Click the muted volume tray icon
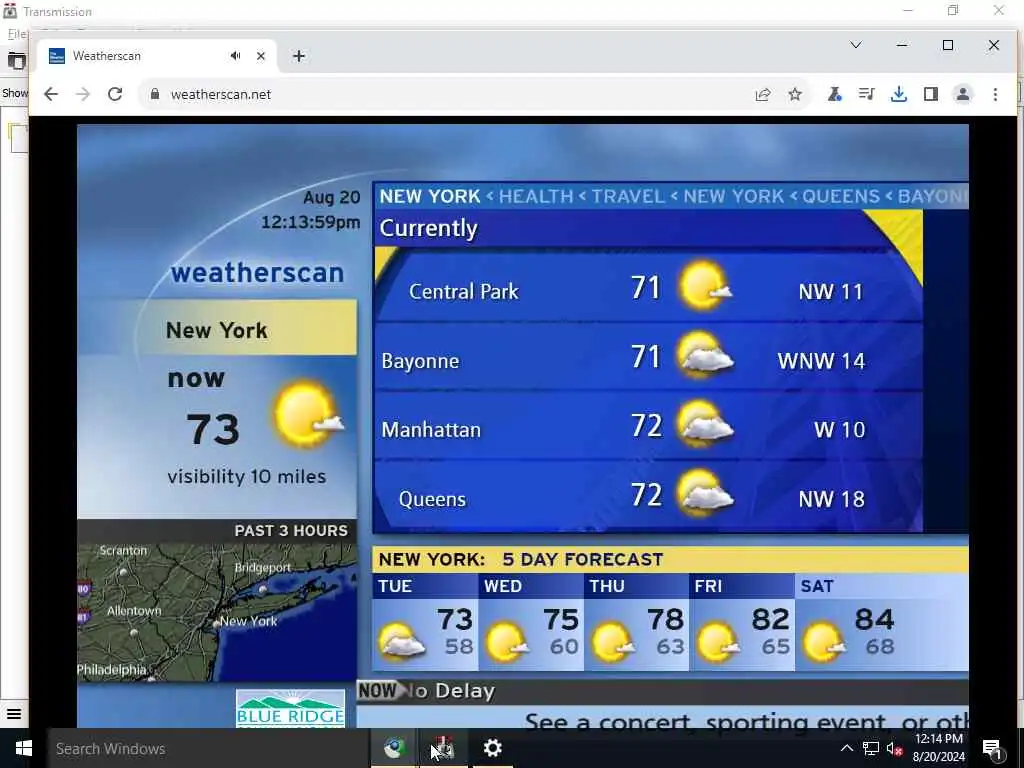 coord(894,748)
